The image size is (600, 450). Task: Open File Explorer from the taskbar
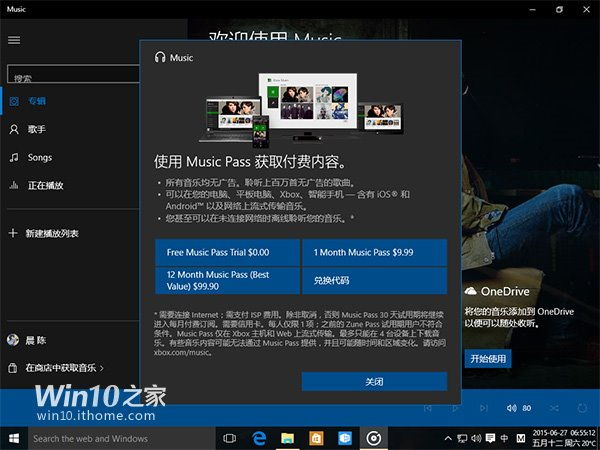point(288,439)
